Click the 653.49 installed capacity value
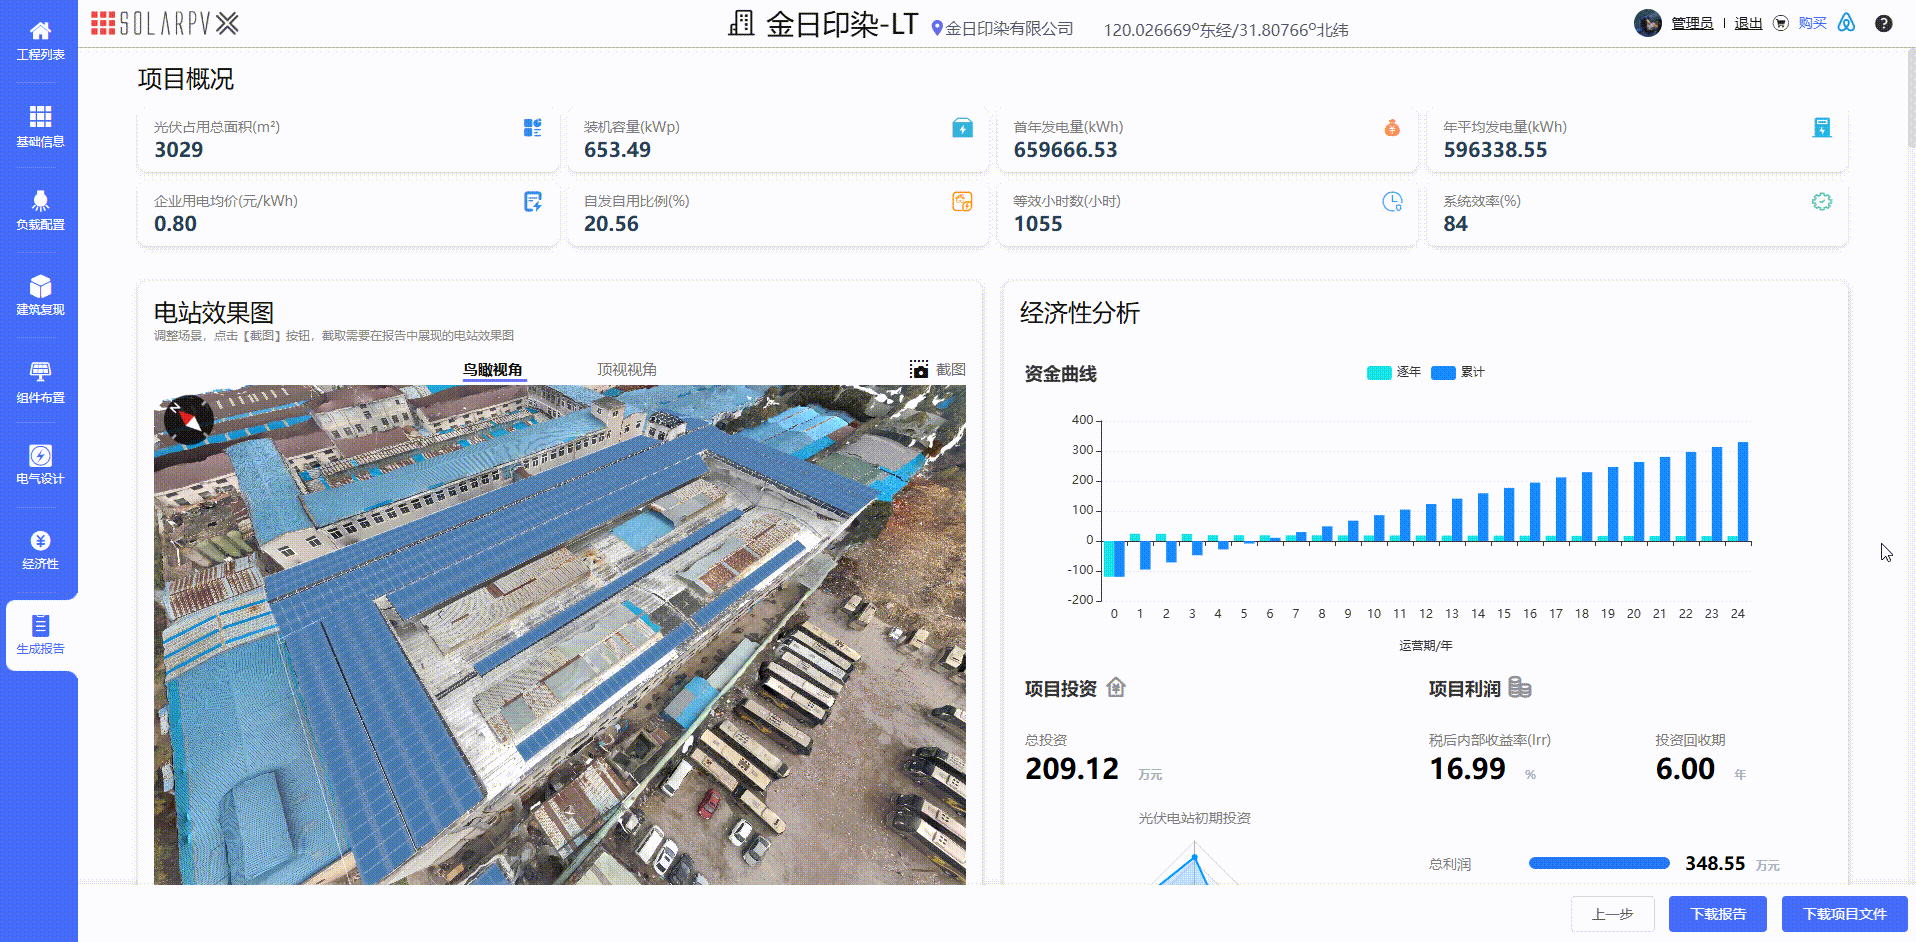Image resolution: width=1916 pixels, height=942 pixels. (617, 150)
